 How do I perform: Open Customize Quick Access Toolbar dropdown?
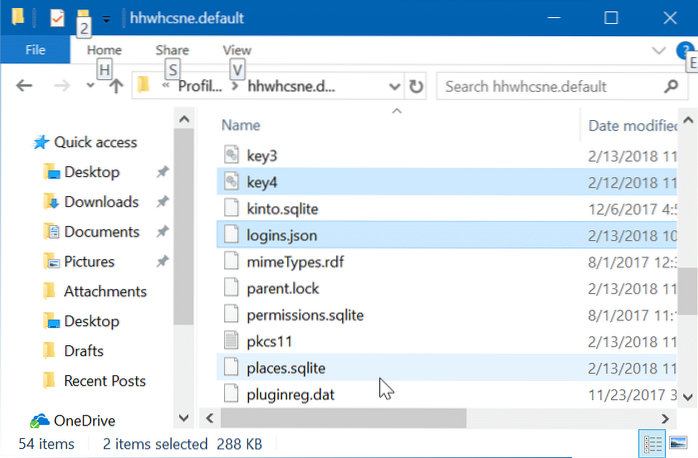(x=106, y=19)
